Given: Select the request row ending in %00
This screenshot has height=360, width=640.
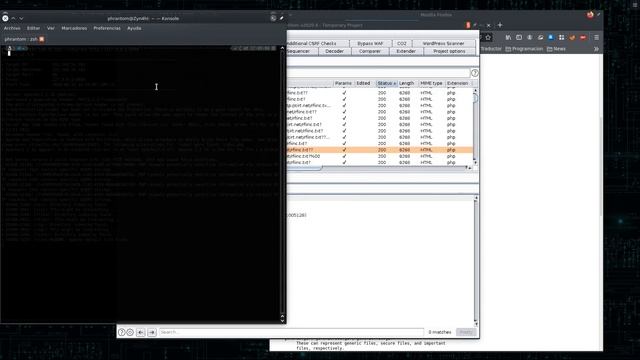Looking at the screenshot, I should pyautogui.click(x=380, y=156).
